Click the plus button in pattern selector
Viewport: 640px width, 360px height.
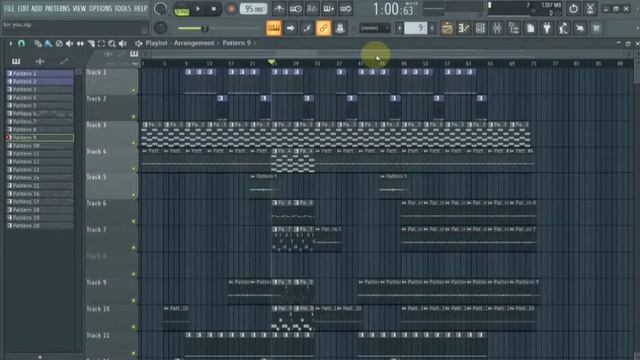pyautogui.click(x=432, y=28)
